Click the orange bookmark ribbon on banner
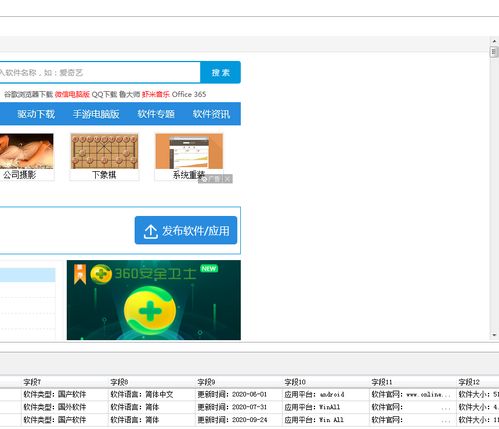 [80, 274]
